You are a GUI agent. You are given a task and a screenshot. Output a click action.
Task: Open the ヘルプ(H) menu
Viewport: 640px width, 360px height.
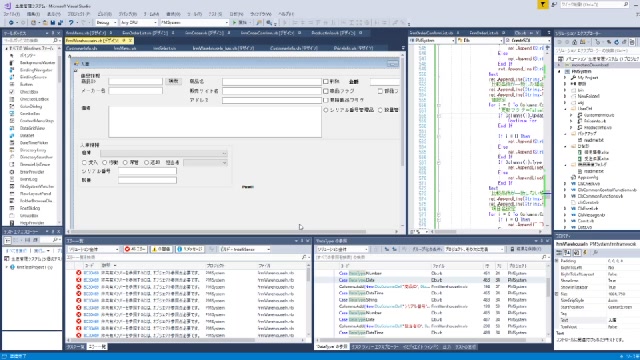coord(286,14)
